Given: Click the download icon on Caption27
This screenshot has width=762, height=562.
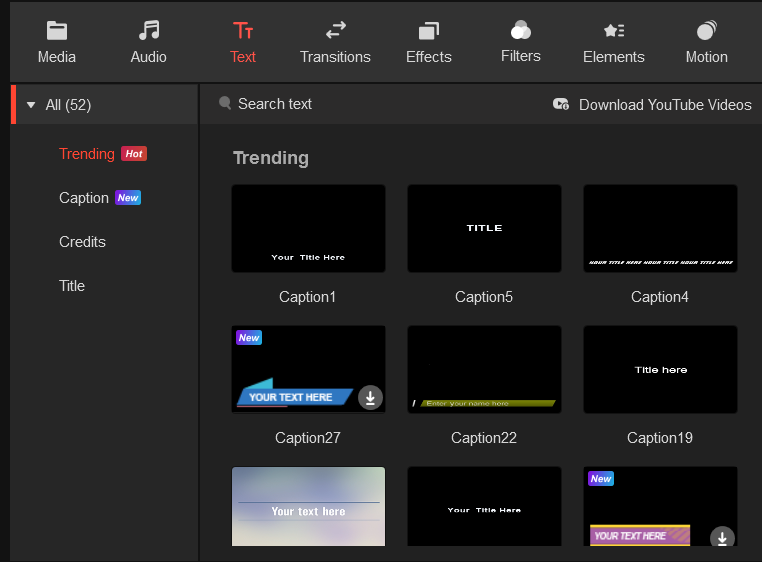Looking at the screenshot, I should pos(370,397).
